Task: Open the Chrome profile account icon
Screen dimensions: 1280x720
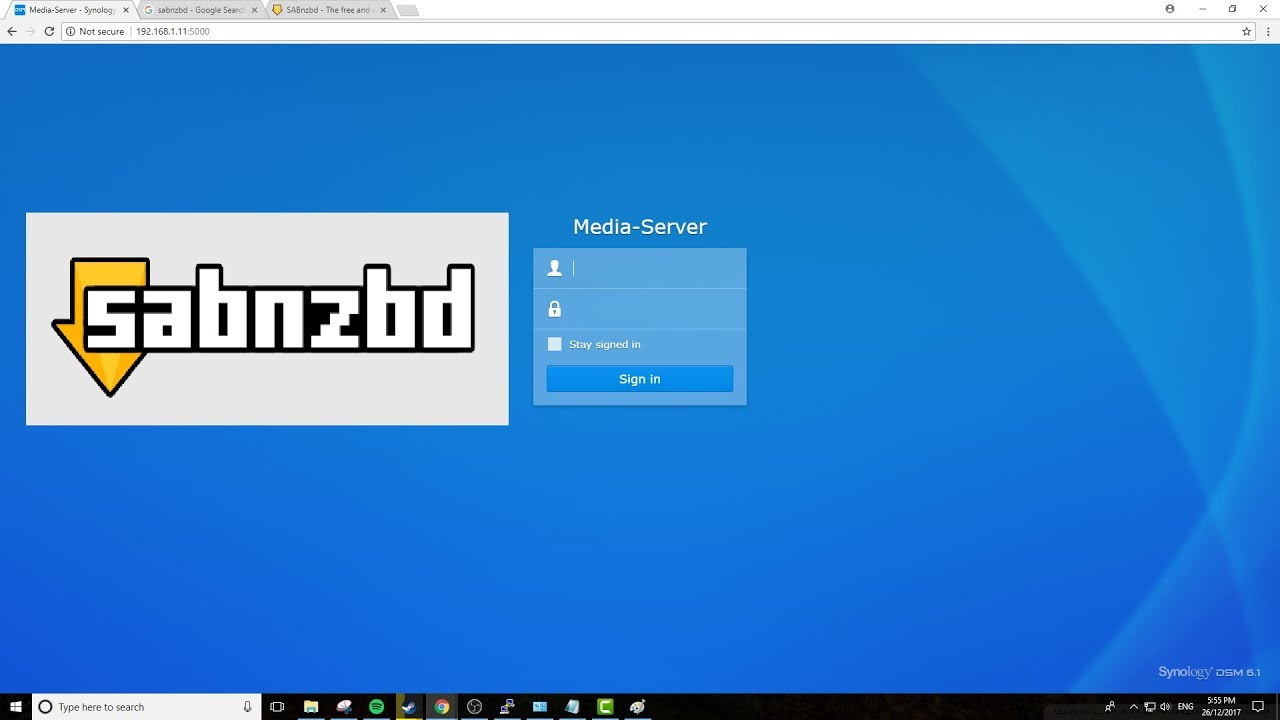Action: coord(1170,8)
